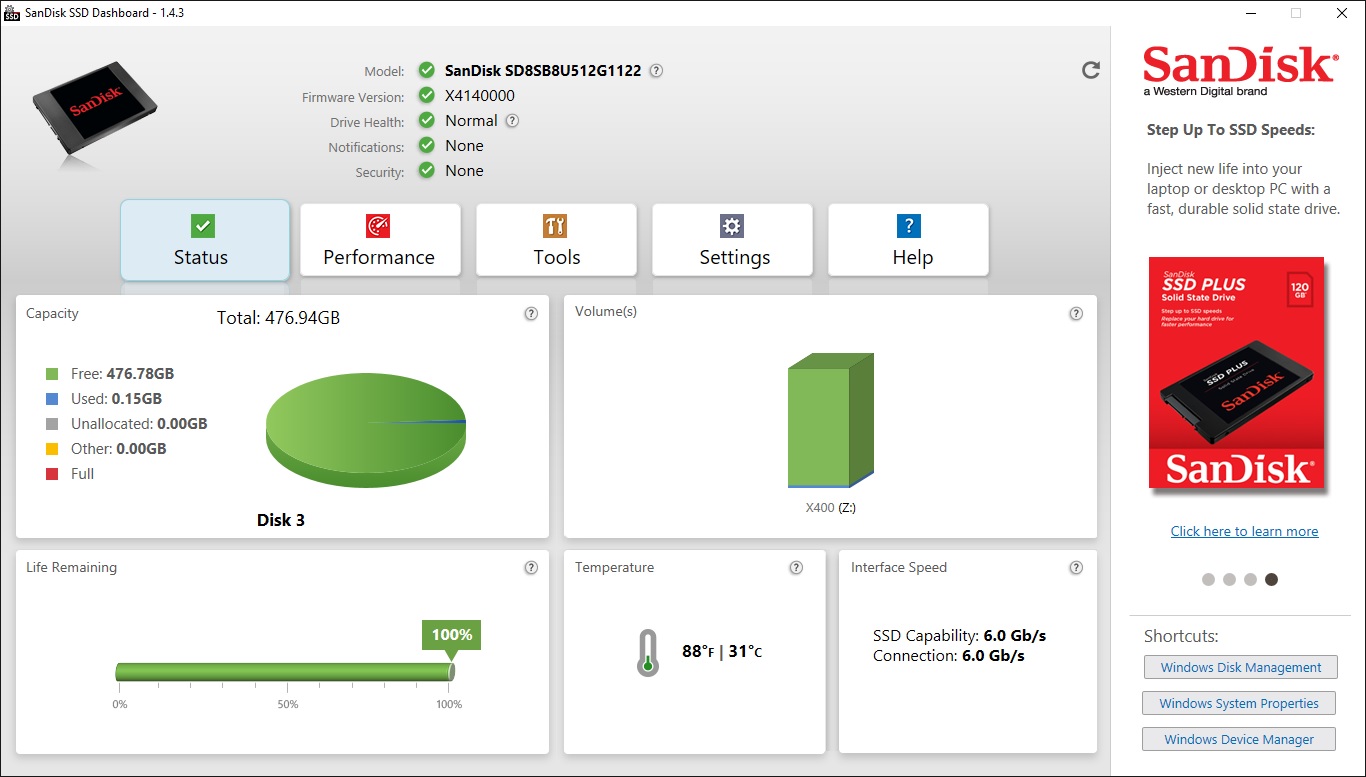Open the Tools tab

click(x=556, y=240)
